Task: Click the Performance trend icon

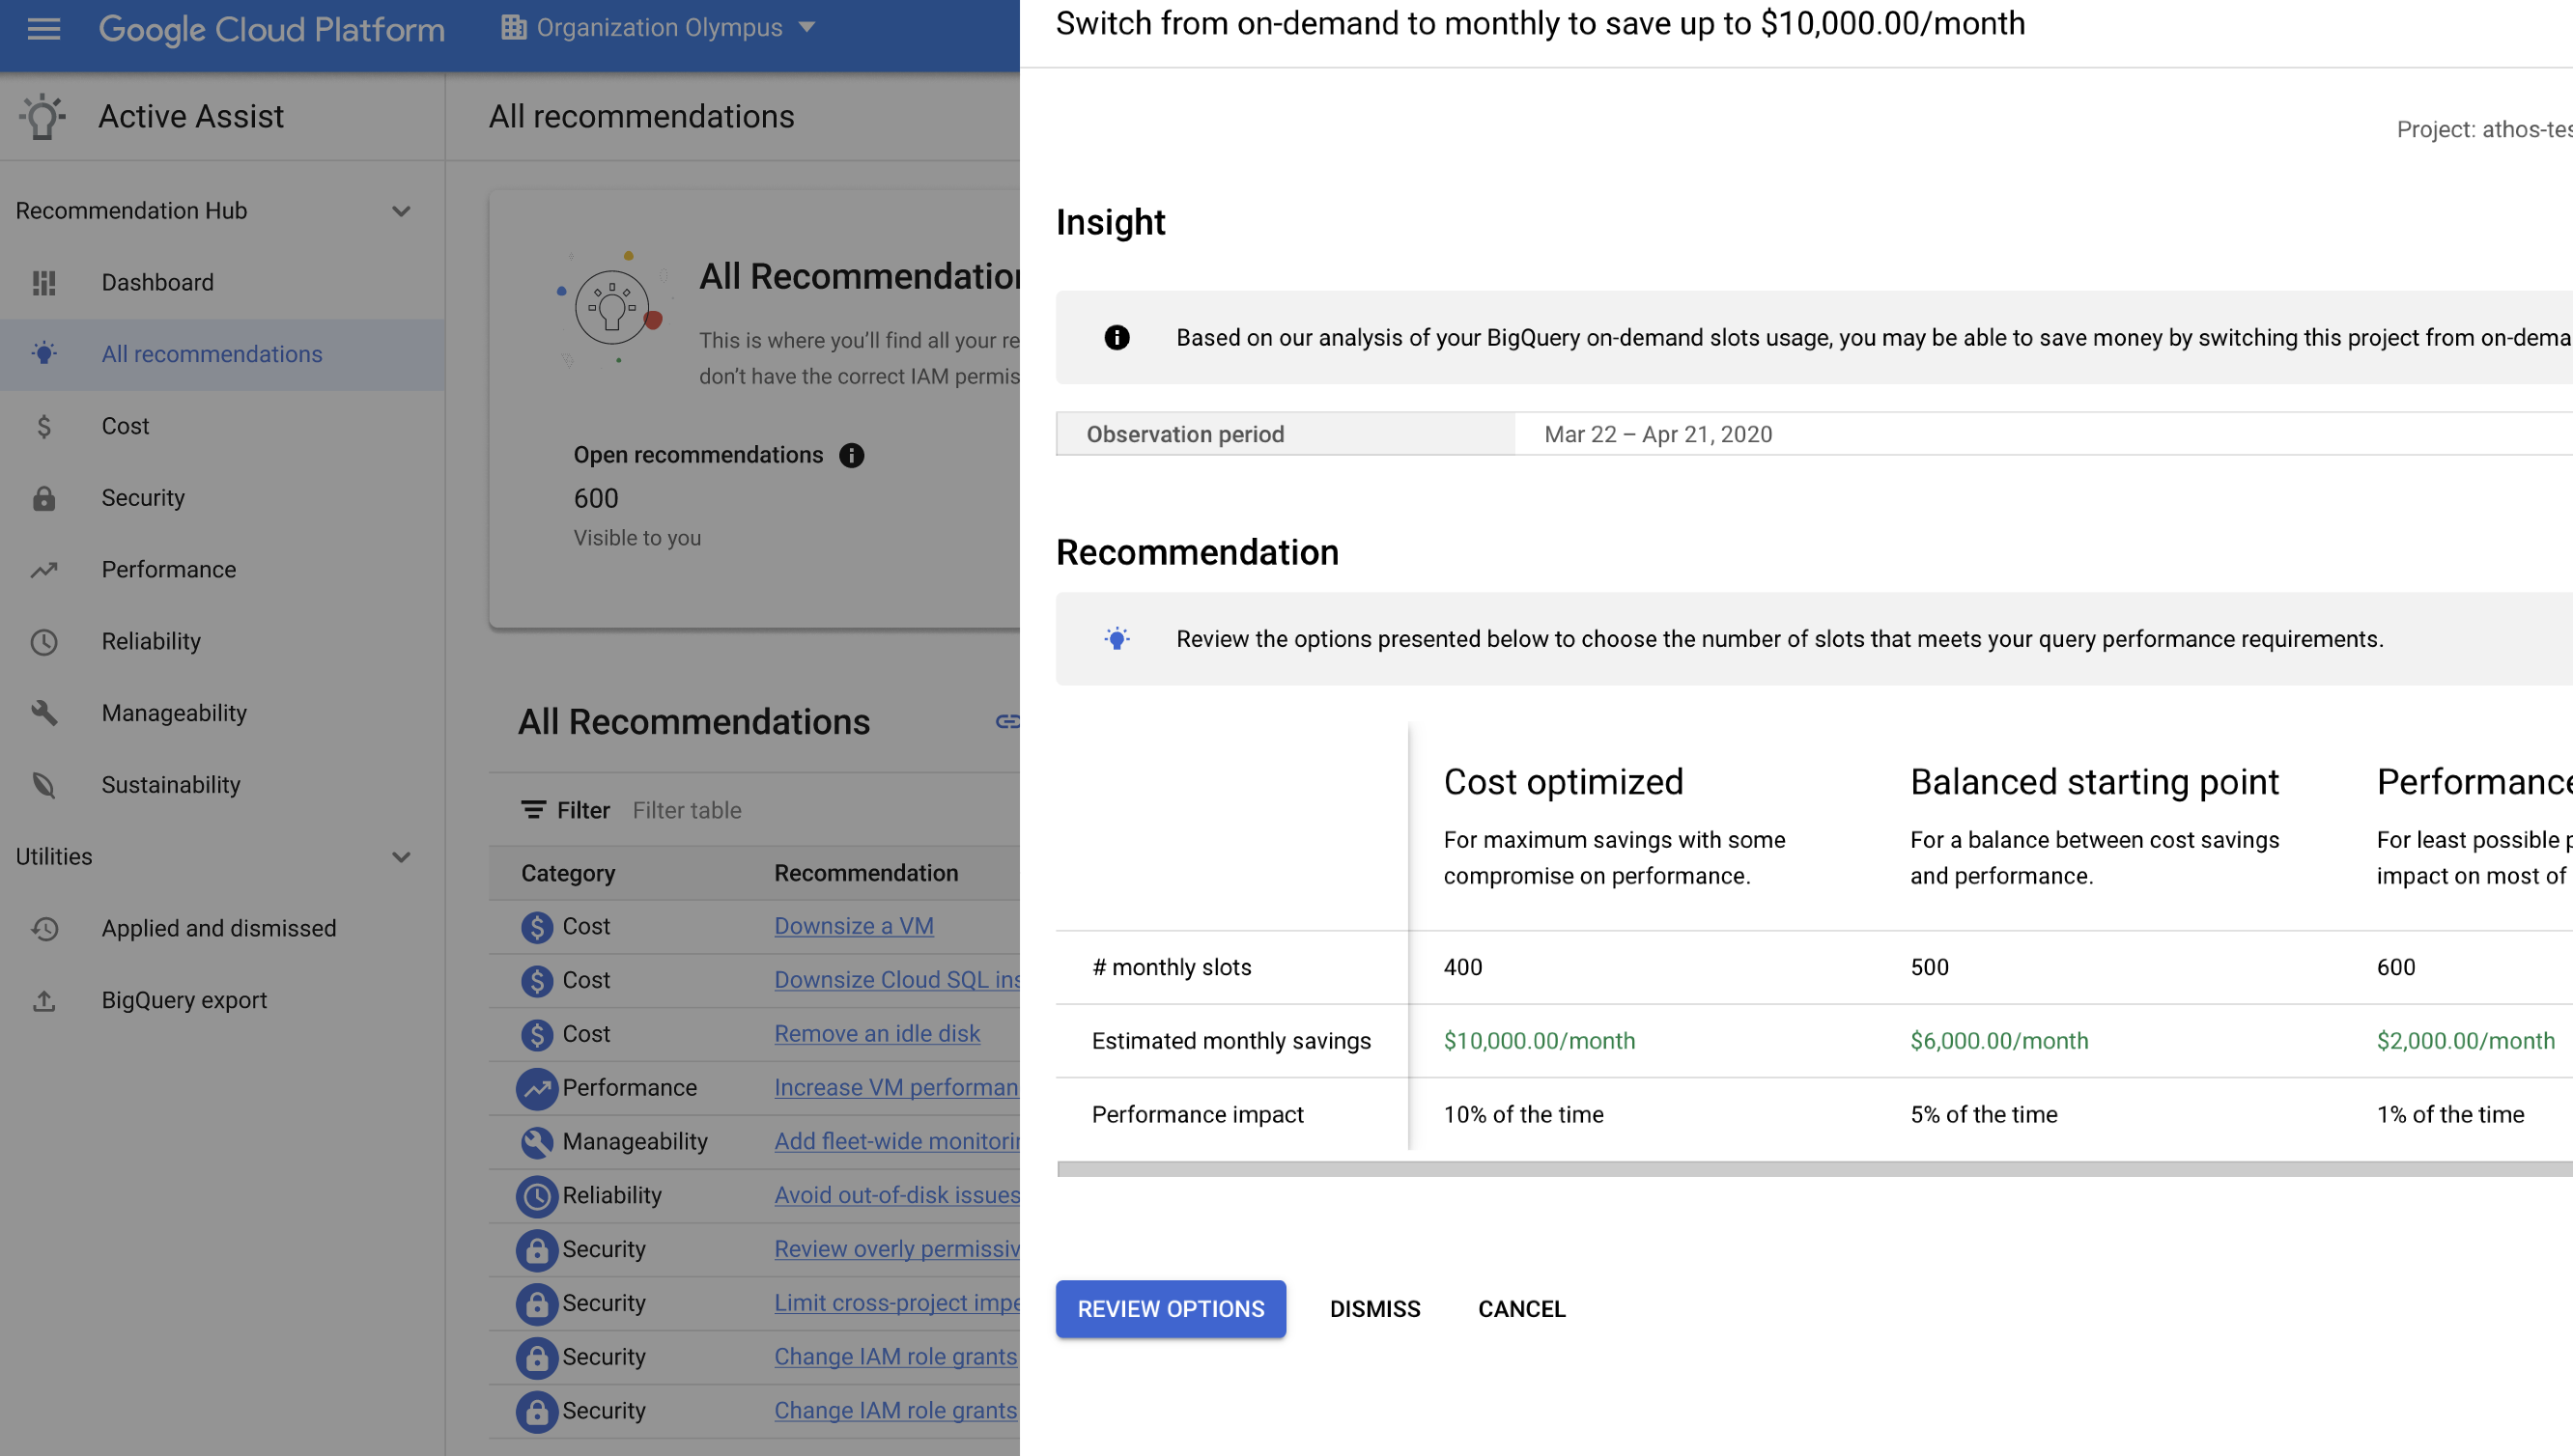Action: tap(44, 569)
